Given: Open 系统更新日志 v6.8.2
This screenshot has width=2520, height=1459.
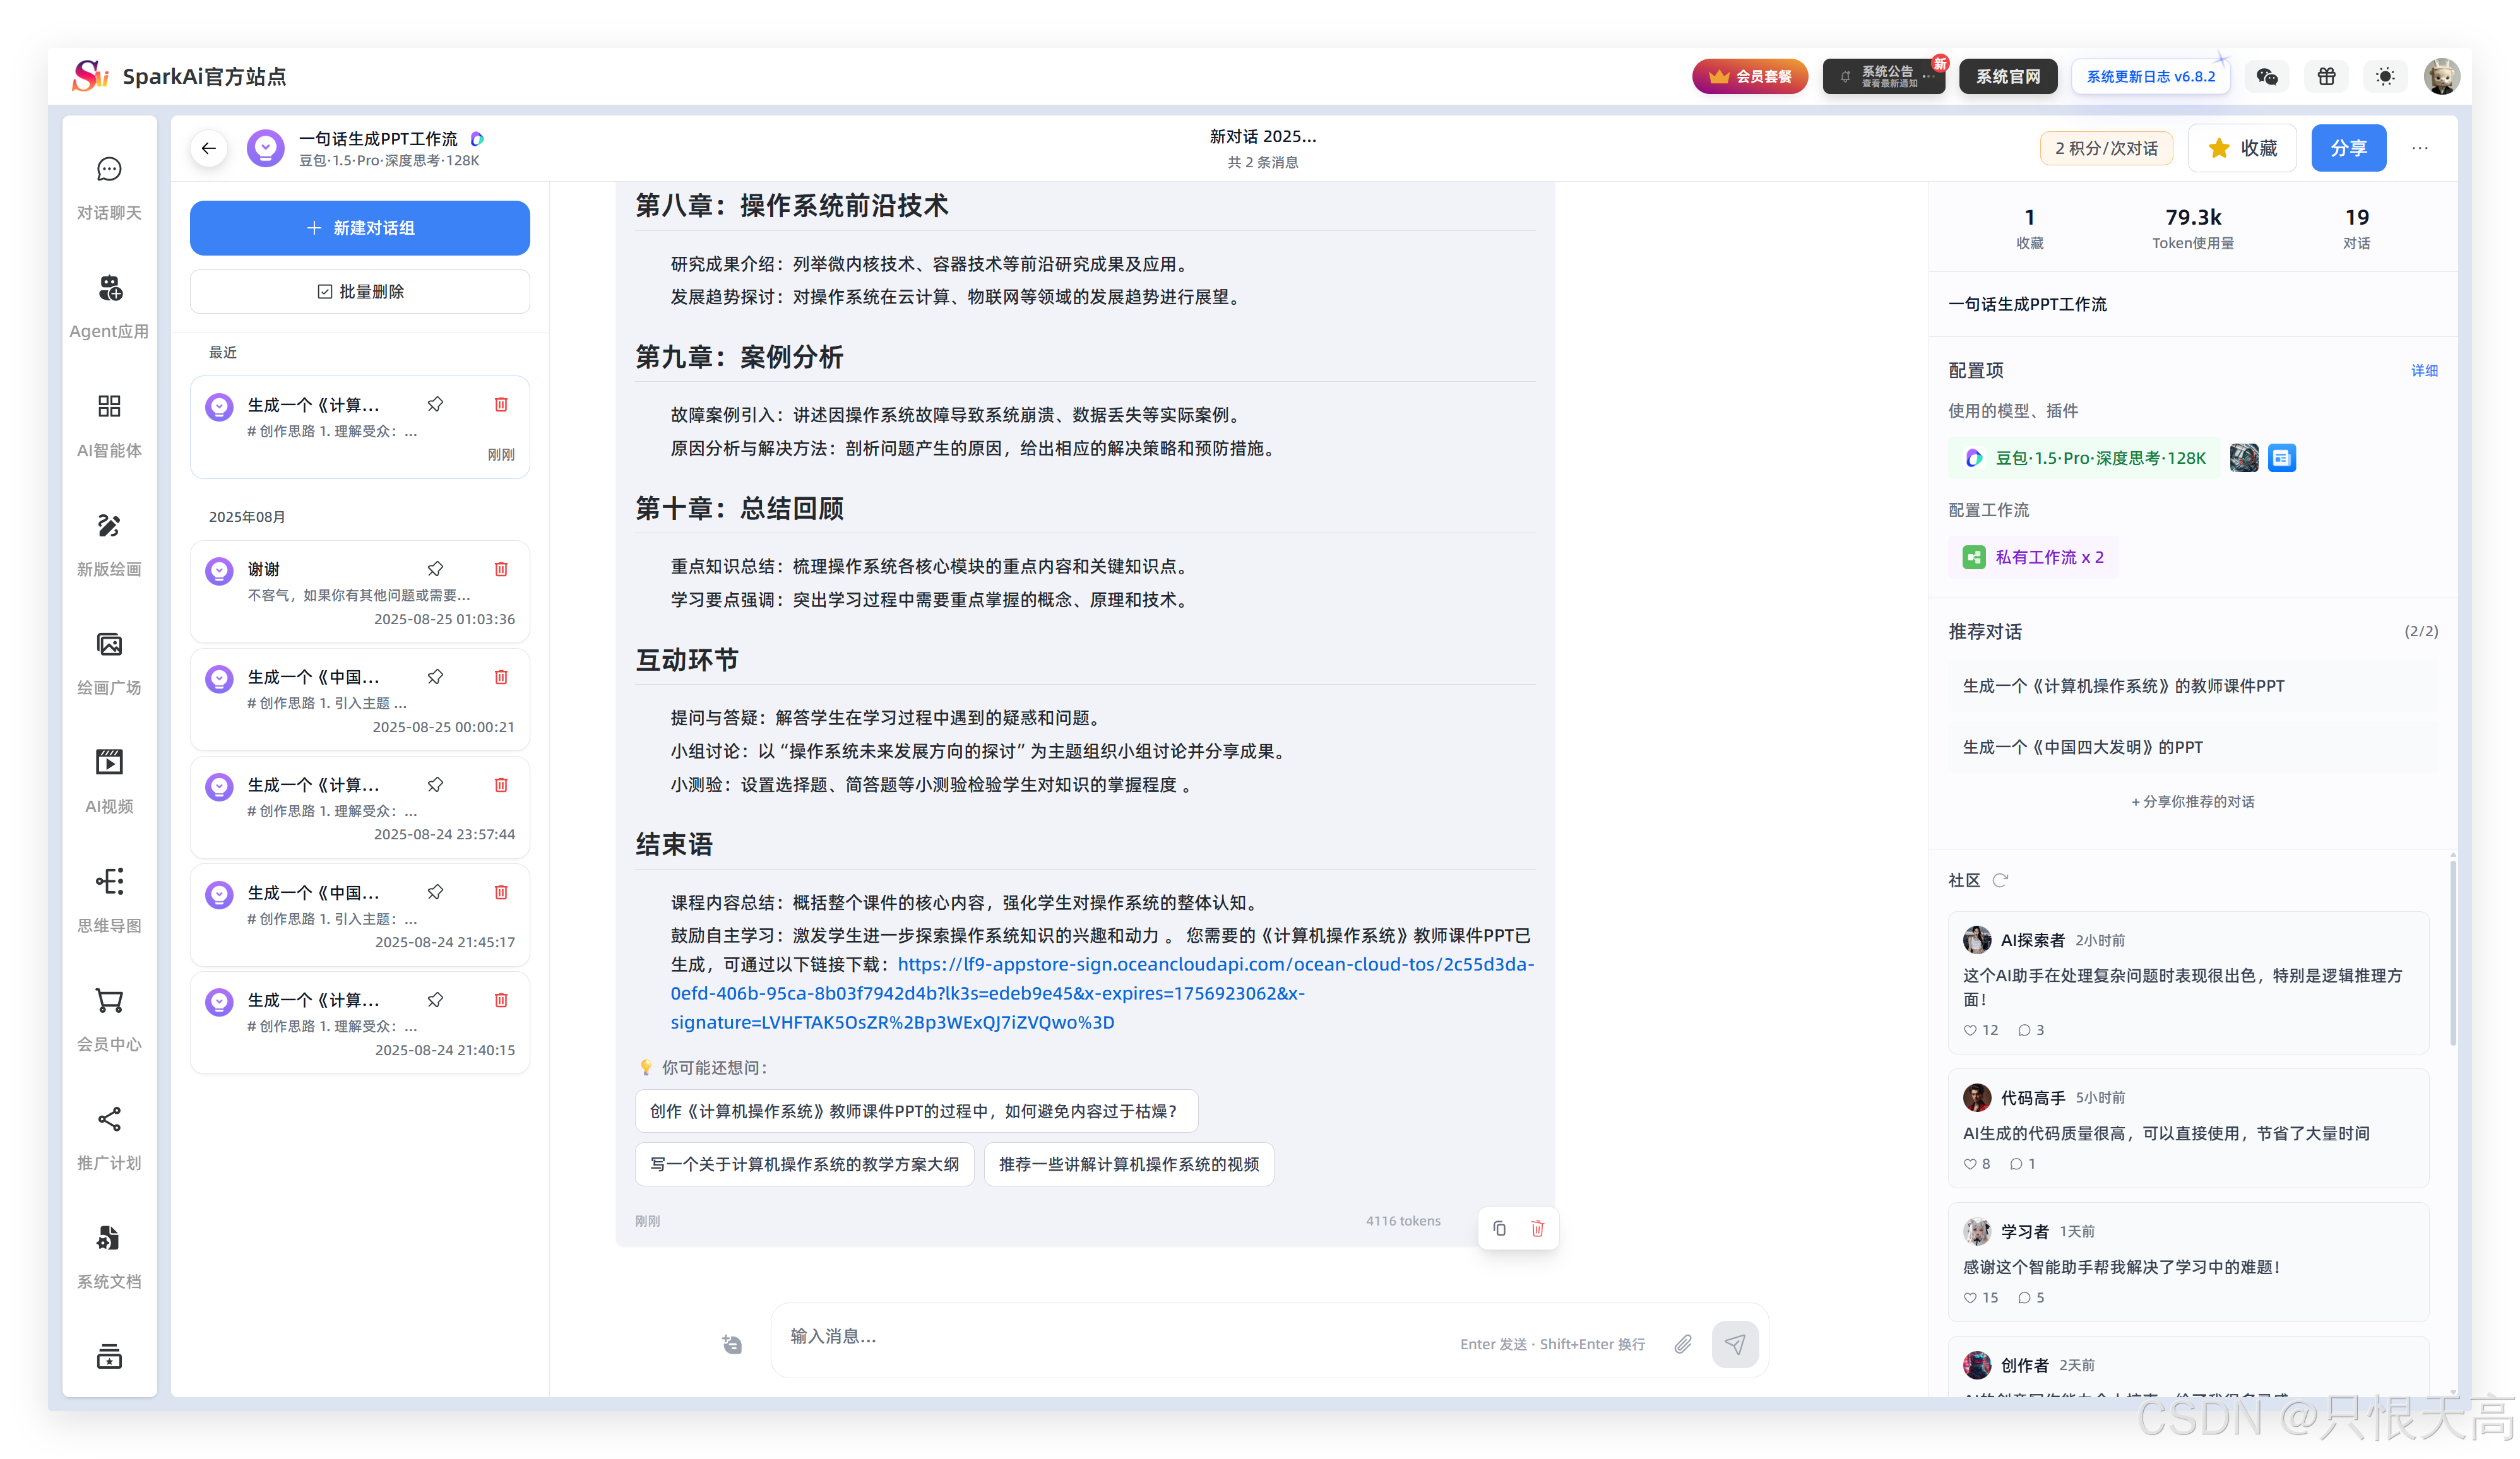Looking at the screenshot, I should click(2150, 76).
